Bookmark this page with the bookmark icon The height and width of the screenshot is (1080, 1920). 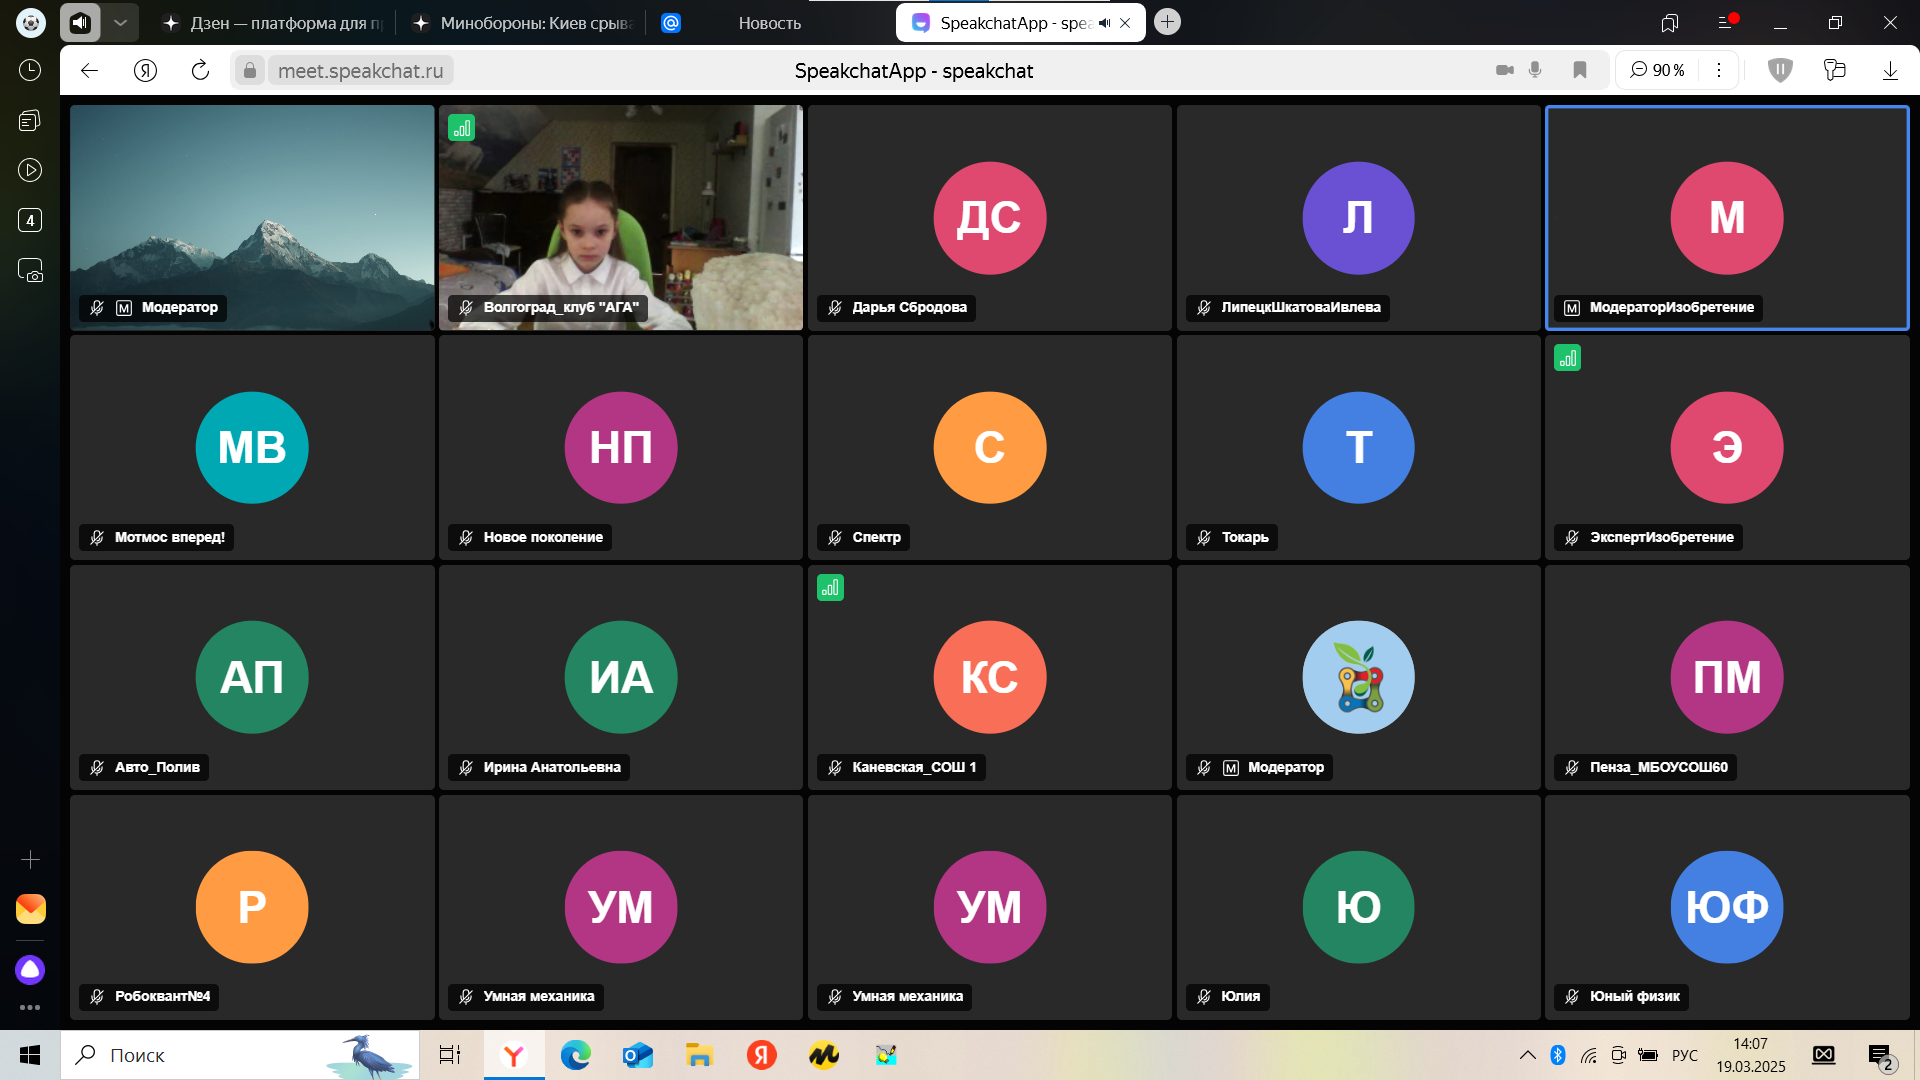tap(1580, 70)
